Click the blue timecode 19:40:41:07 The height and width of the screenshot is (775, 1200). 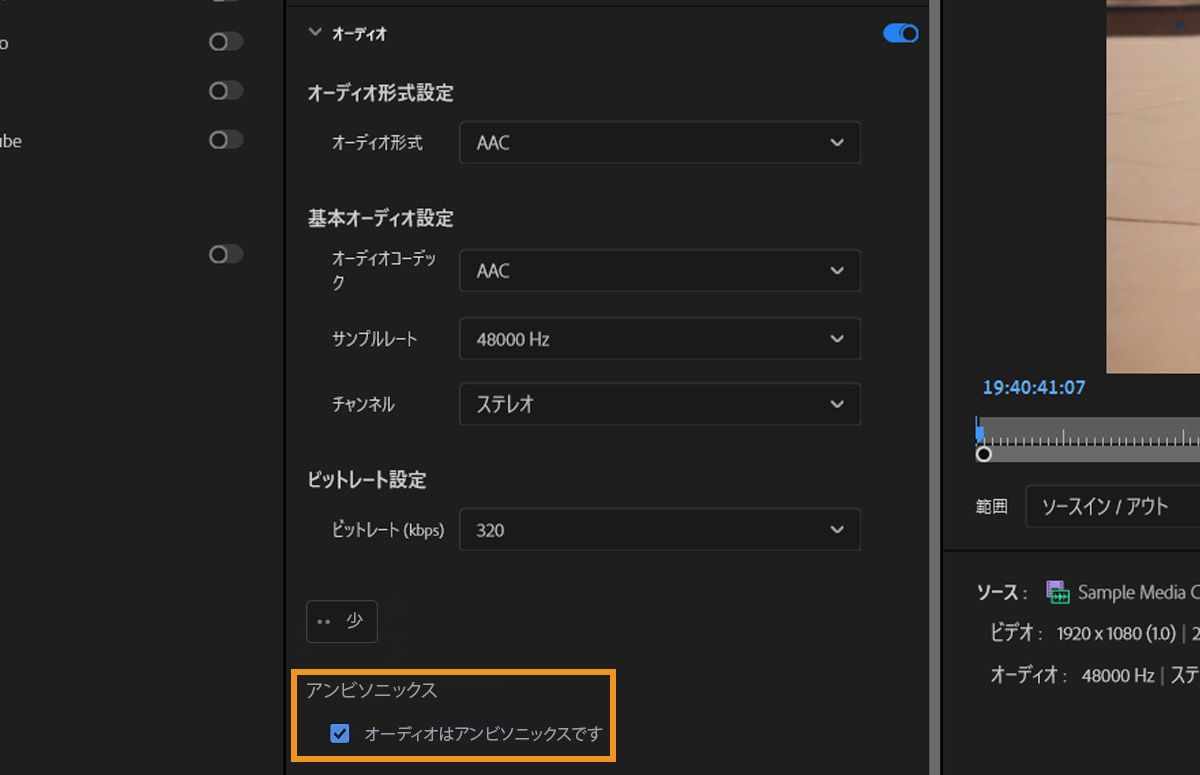click(1032, 387)
